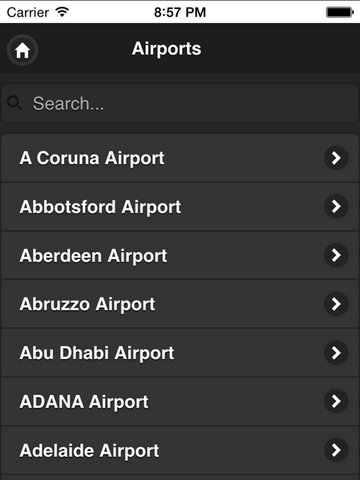Image resolution: width=360 pixels, height=480 pixels.
Task: Tap the Home icon button
Action: click(x=22, y=50)
